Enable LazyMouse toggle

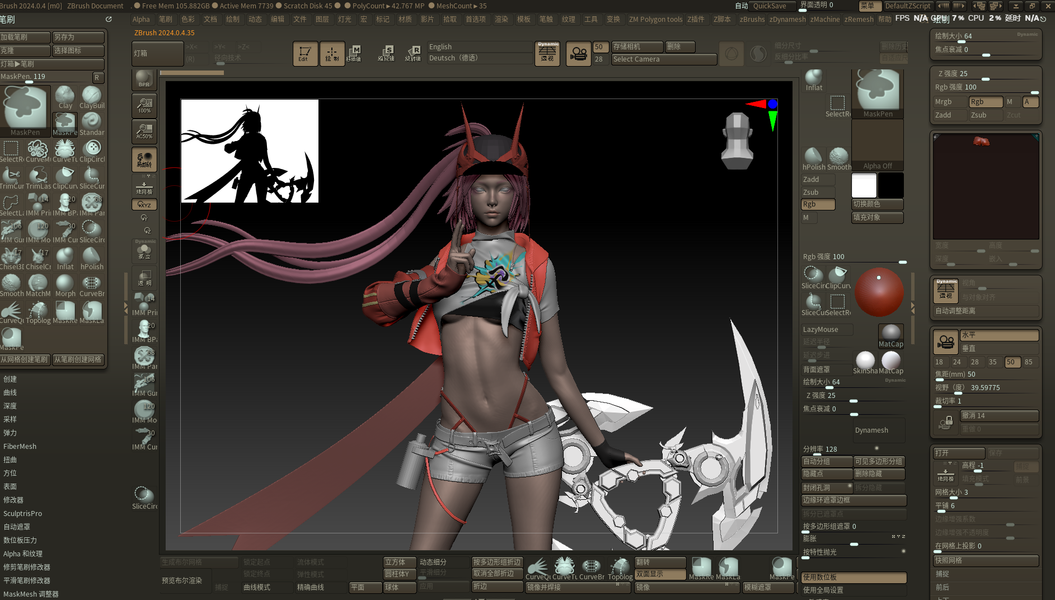826,330
